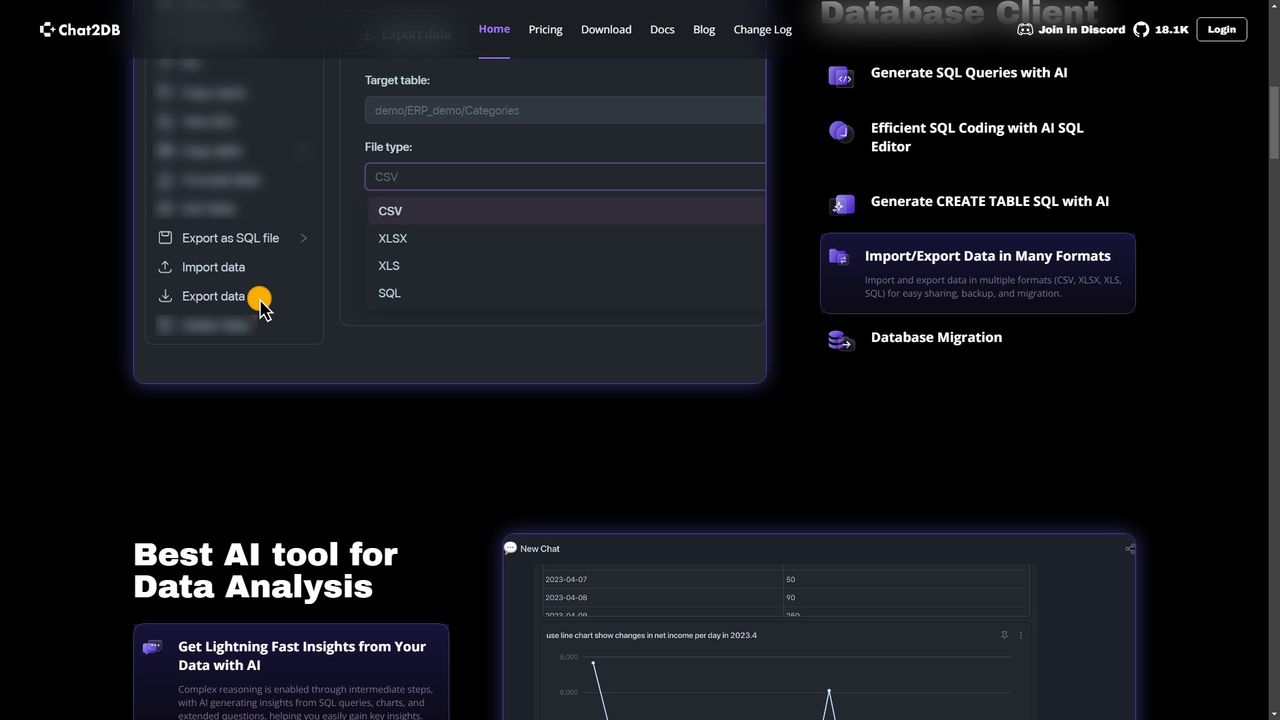Open the Discord icon in header

point(1024,29)
